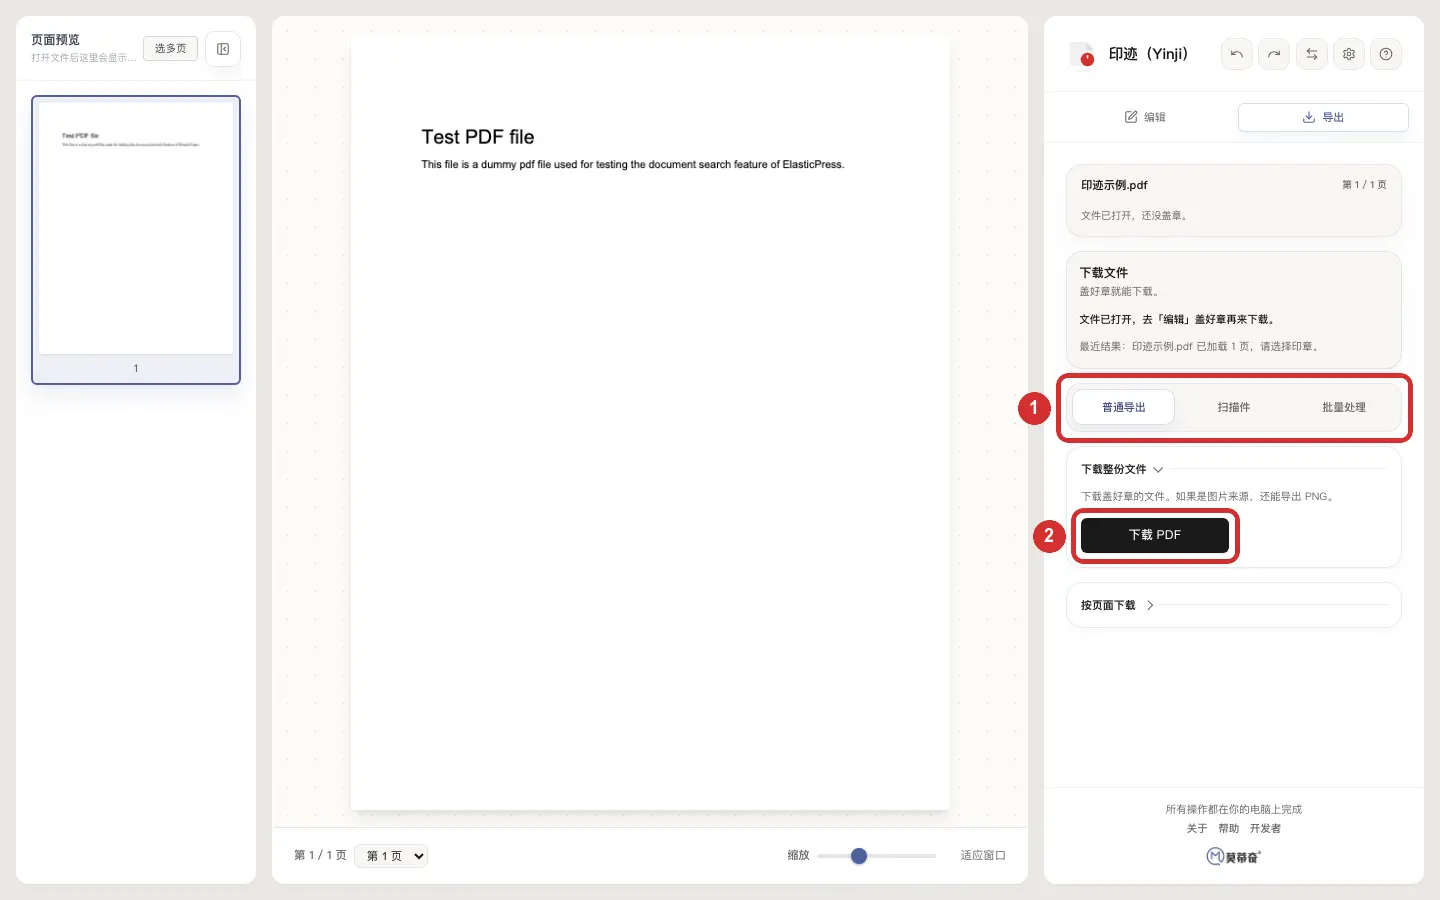Click the swap arrows icon in header

click(1312, 54)
